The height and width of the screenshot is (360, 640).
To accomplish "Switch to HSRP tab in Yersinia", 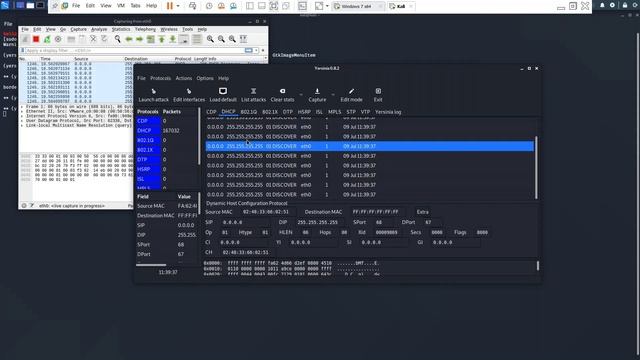I will click(304, 111).
